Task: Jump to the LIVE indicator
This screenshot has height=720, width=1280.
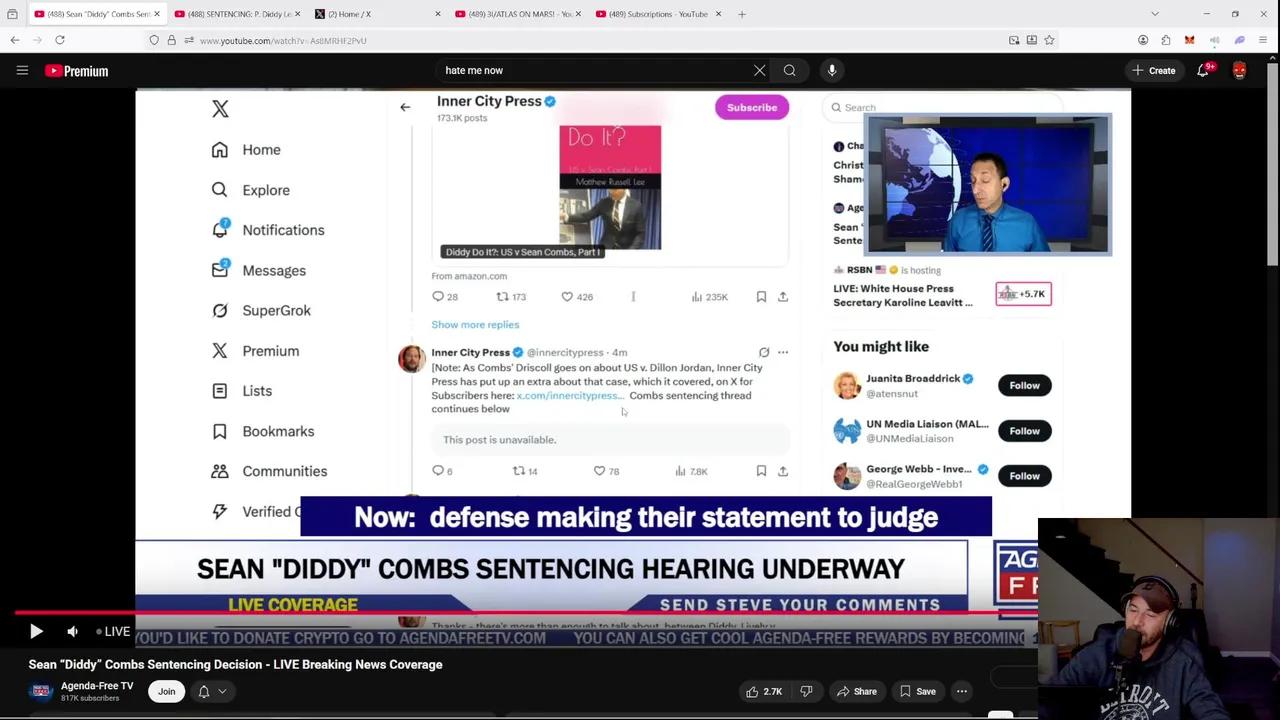Action: [x=113, y=631]
